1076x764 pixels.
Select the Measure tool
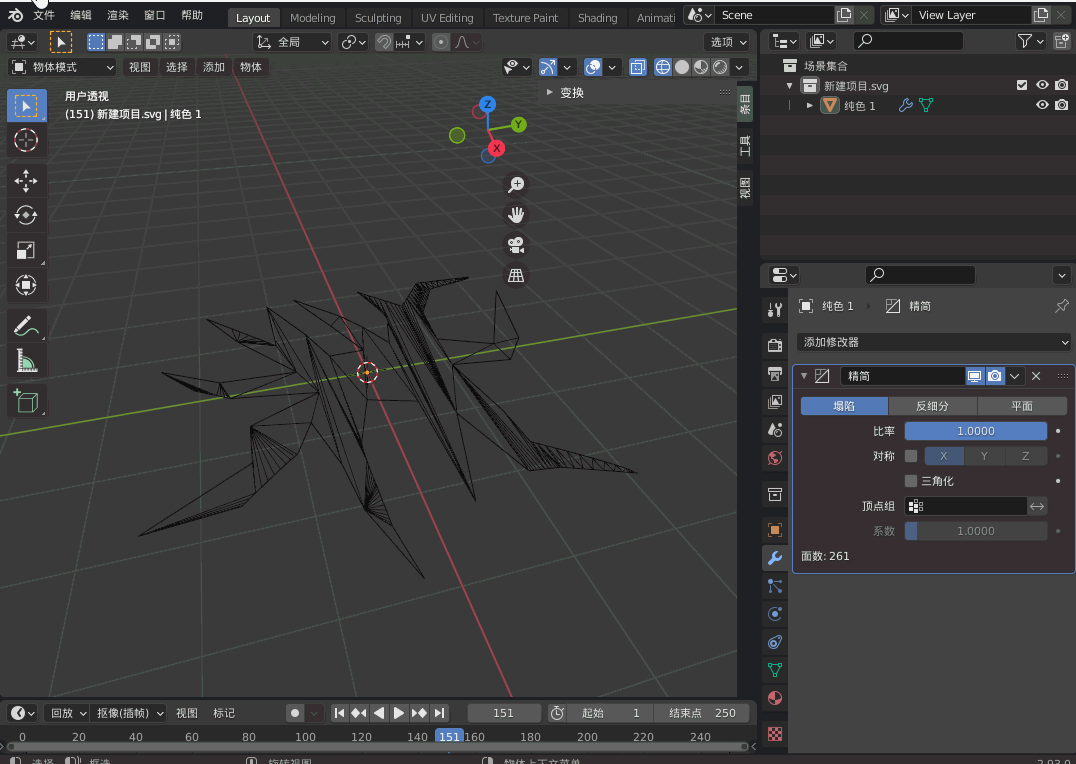click(26, 360)
